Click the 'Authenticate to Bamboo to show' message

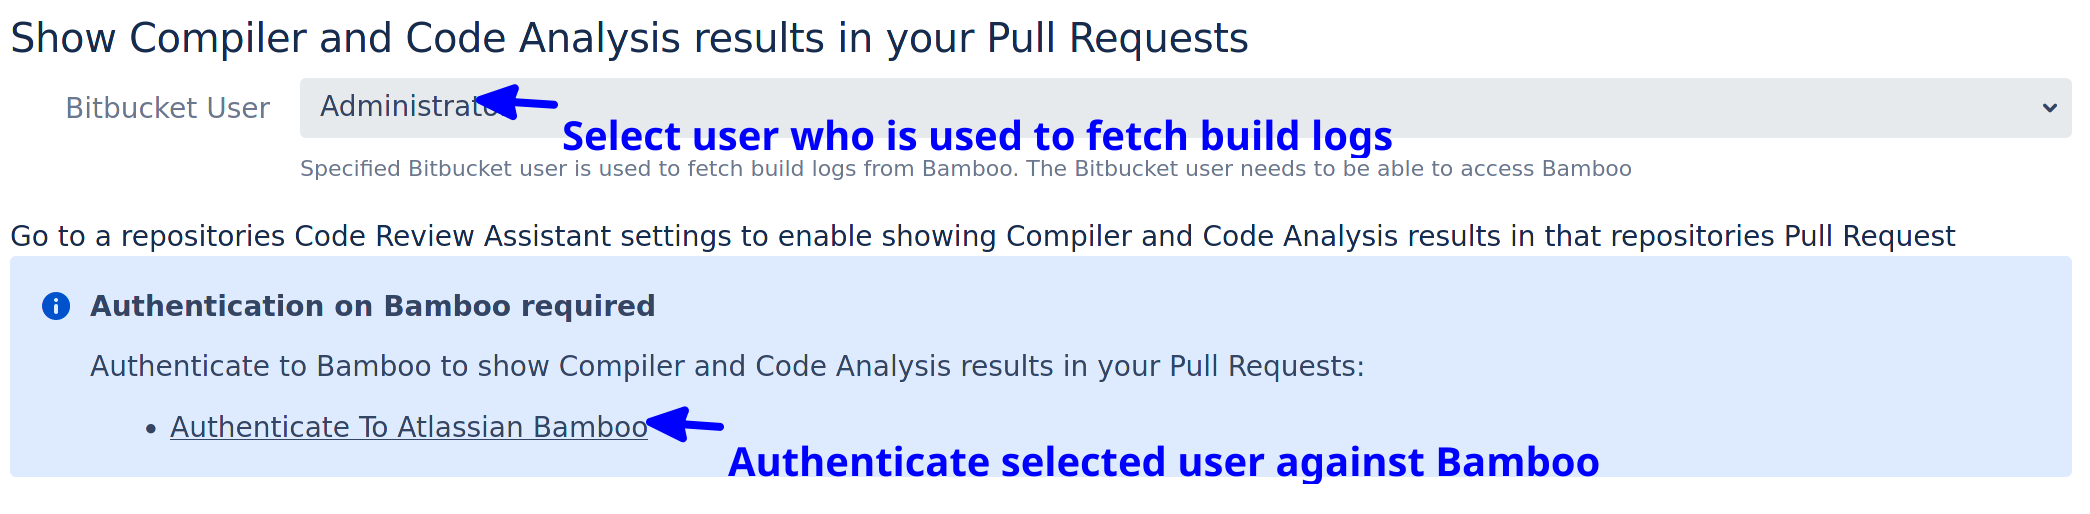tap(727, 366)
